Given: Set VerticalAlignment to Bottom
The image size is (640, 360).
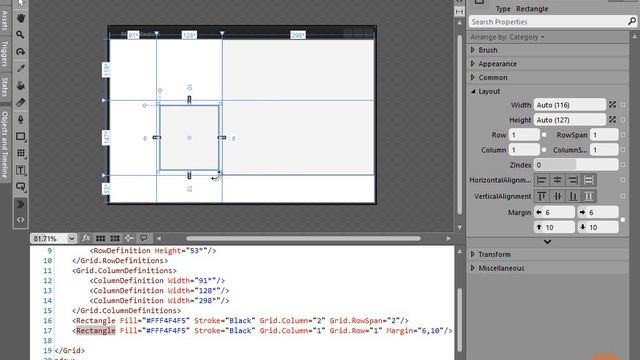Looking at the screenshot, I should (573, 196).
